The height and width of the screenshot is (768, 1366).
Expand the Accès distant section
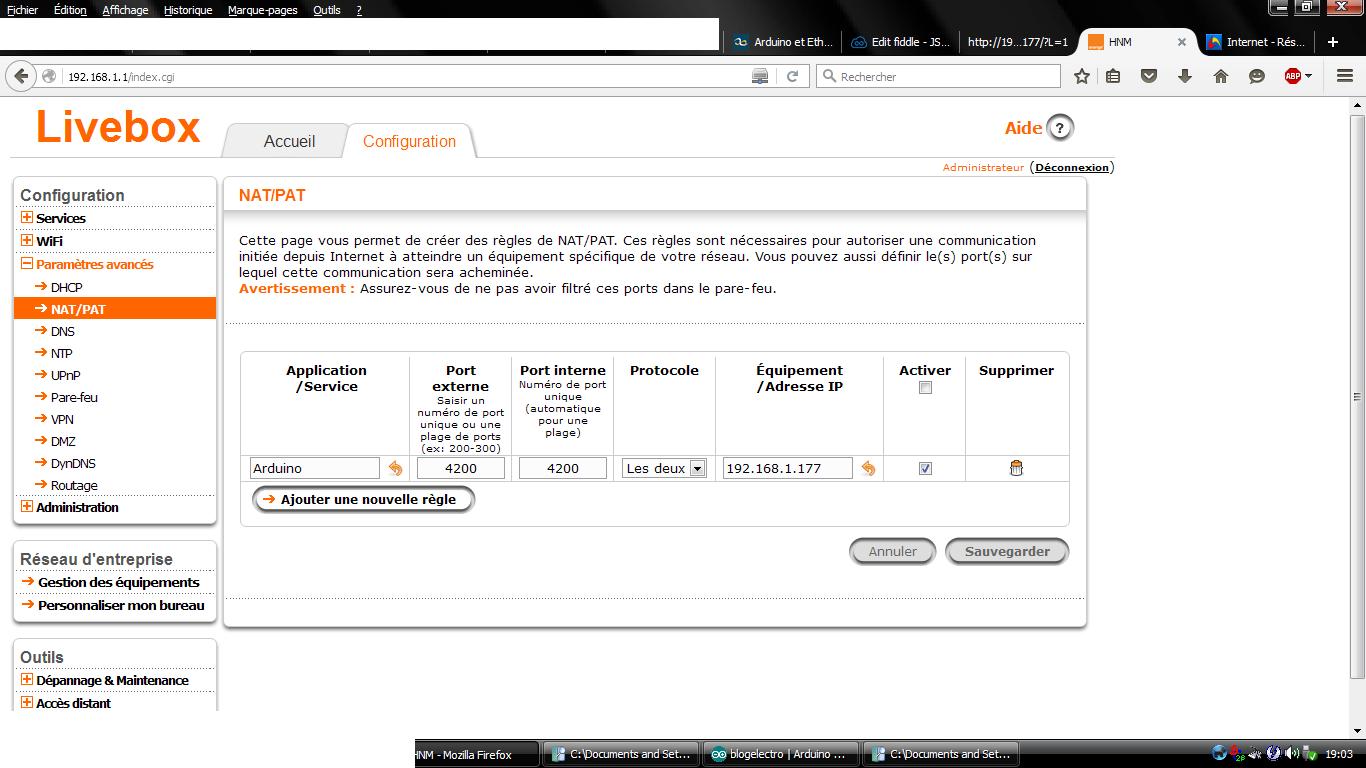tap(27, 703)
